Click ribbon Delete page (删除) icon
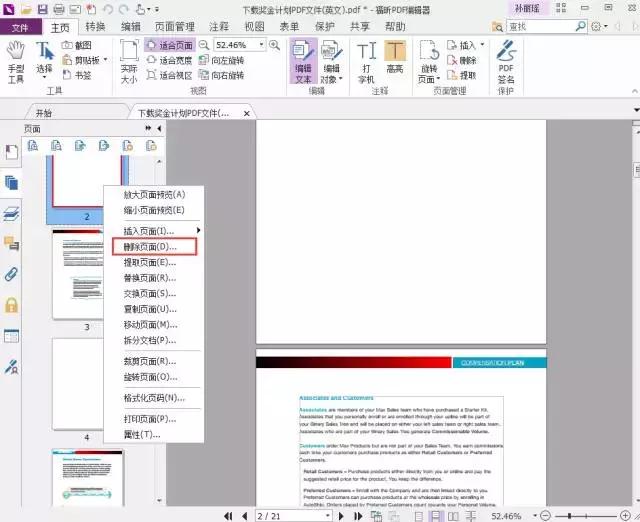Screen dimensions: 640x522 click(461, 60)
